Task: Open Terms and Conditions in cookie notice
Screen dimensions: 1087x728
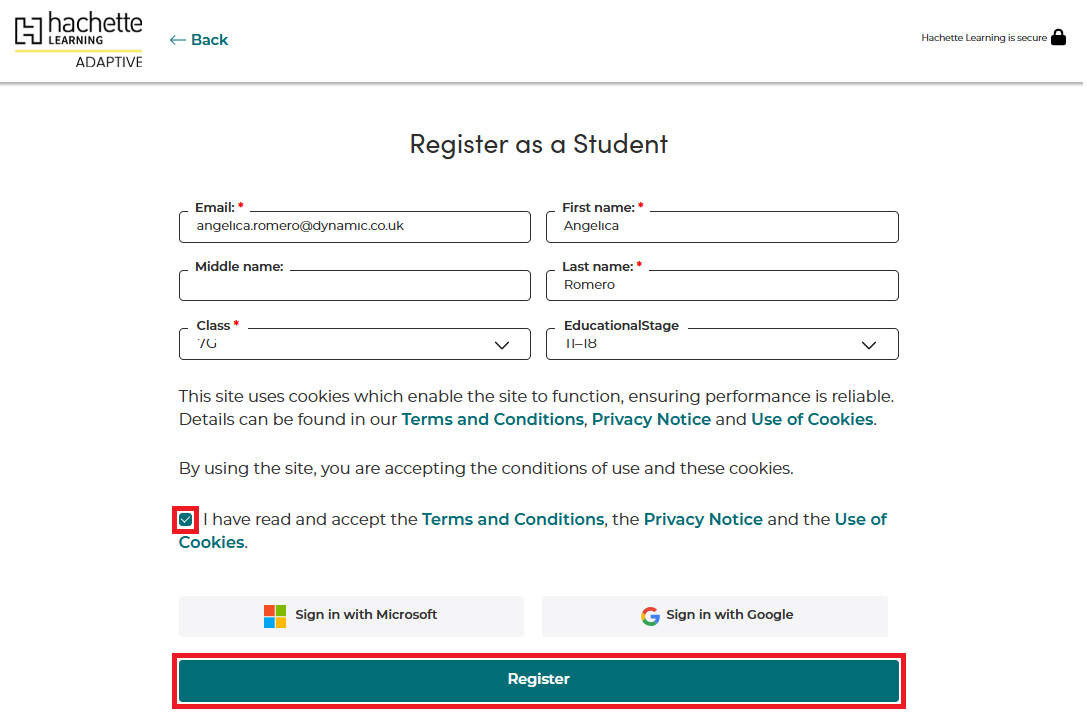Action: [492, 420]
